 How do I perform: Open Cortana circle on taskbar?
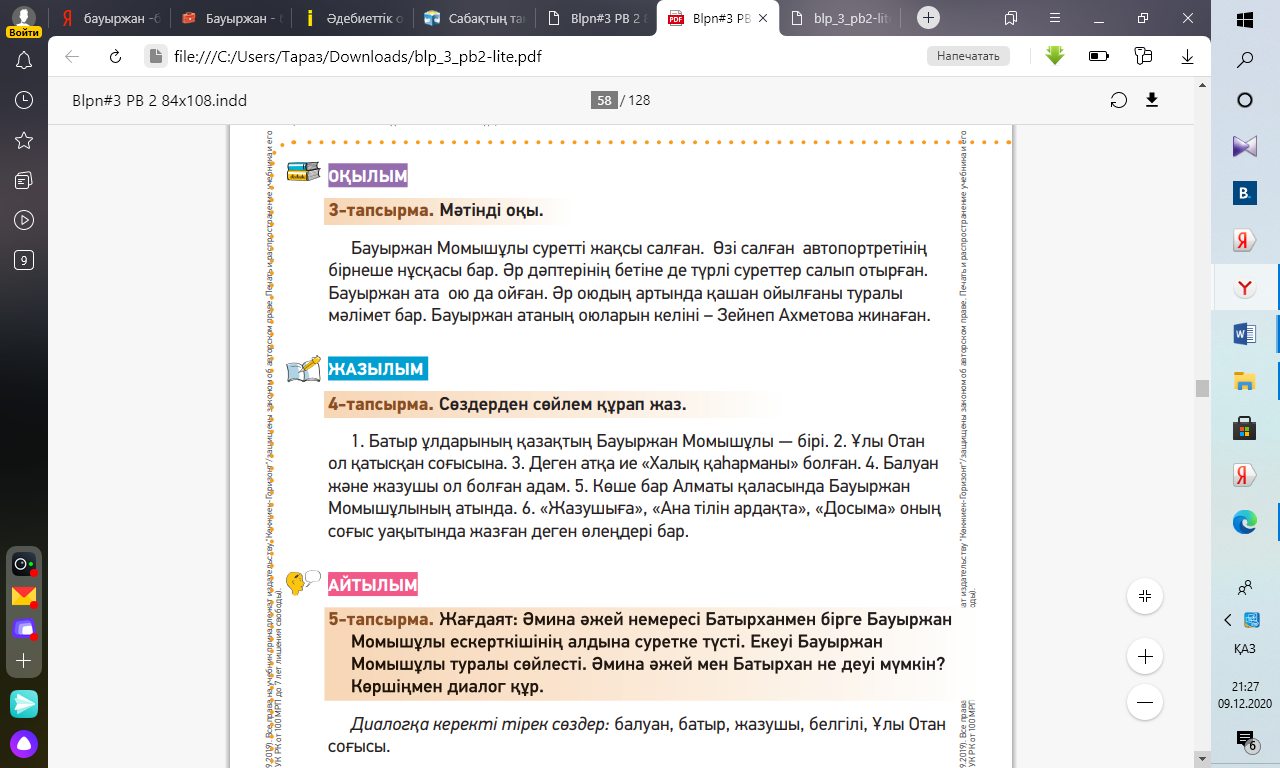(1245, 100)
